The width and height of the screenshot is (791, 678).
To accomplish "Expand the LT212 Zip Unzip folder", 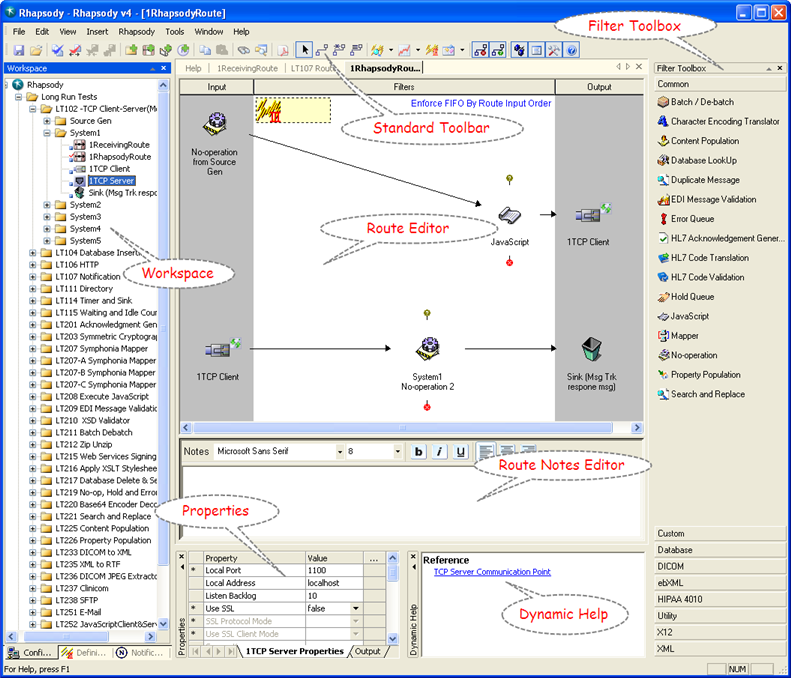I will tap(33, 445).
